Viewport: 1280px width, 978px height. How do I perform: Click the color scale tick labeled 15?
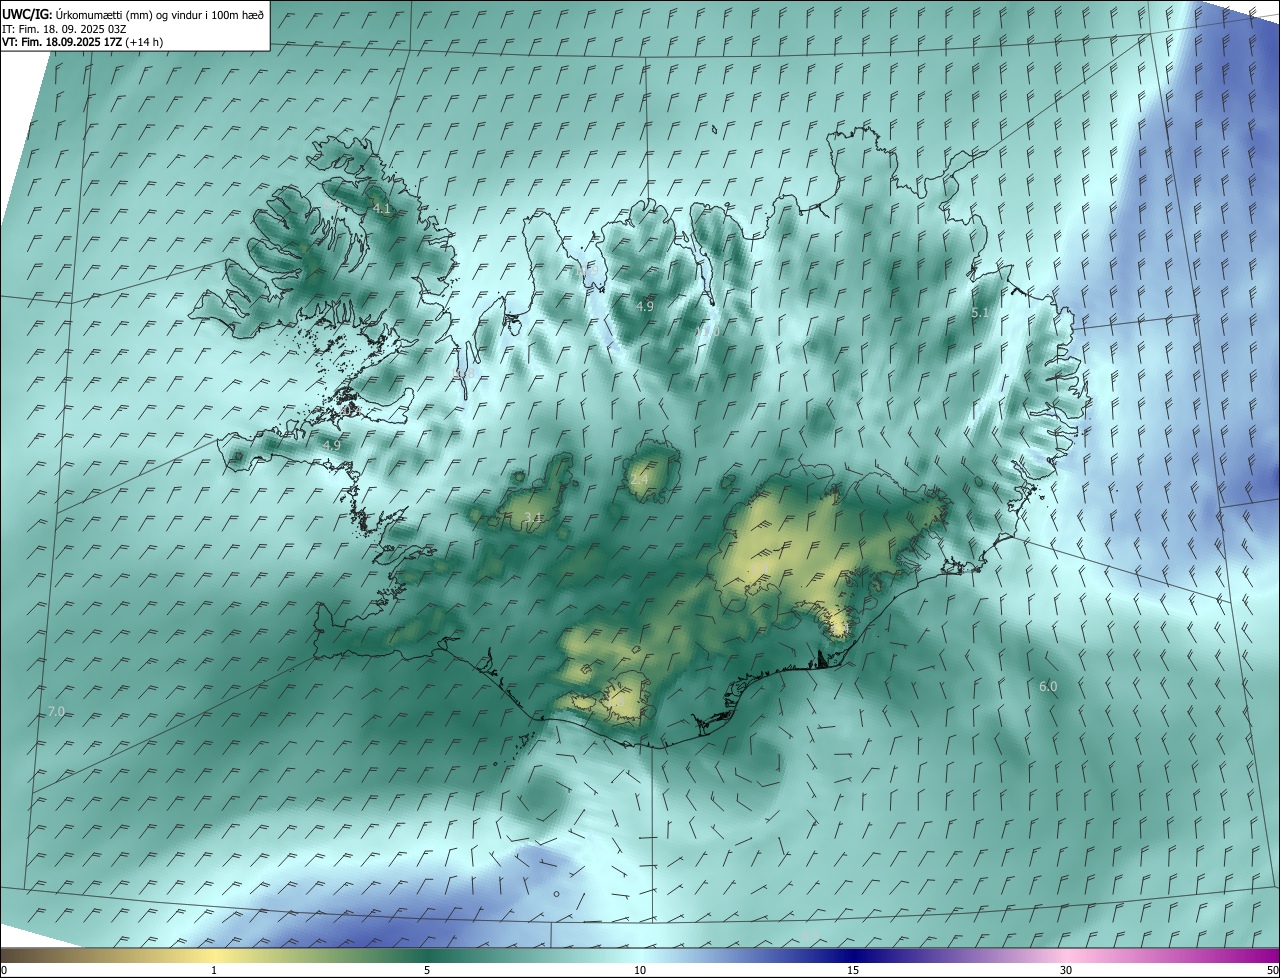tap(853, 971)
